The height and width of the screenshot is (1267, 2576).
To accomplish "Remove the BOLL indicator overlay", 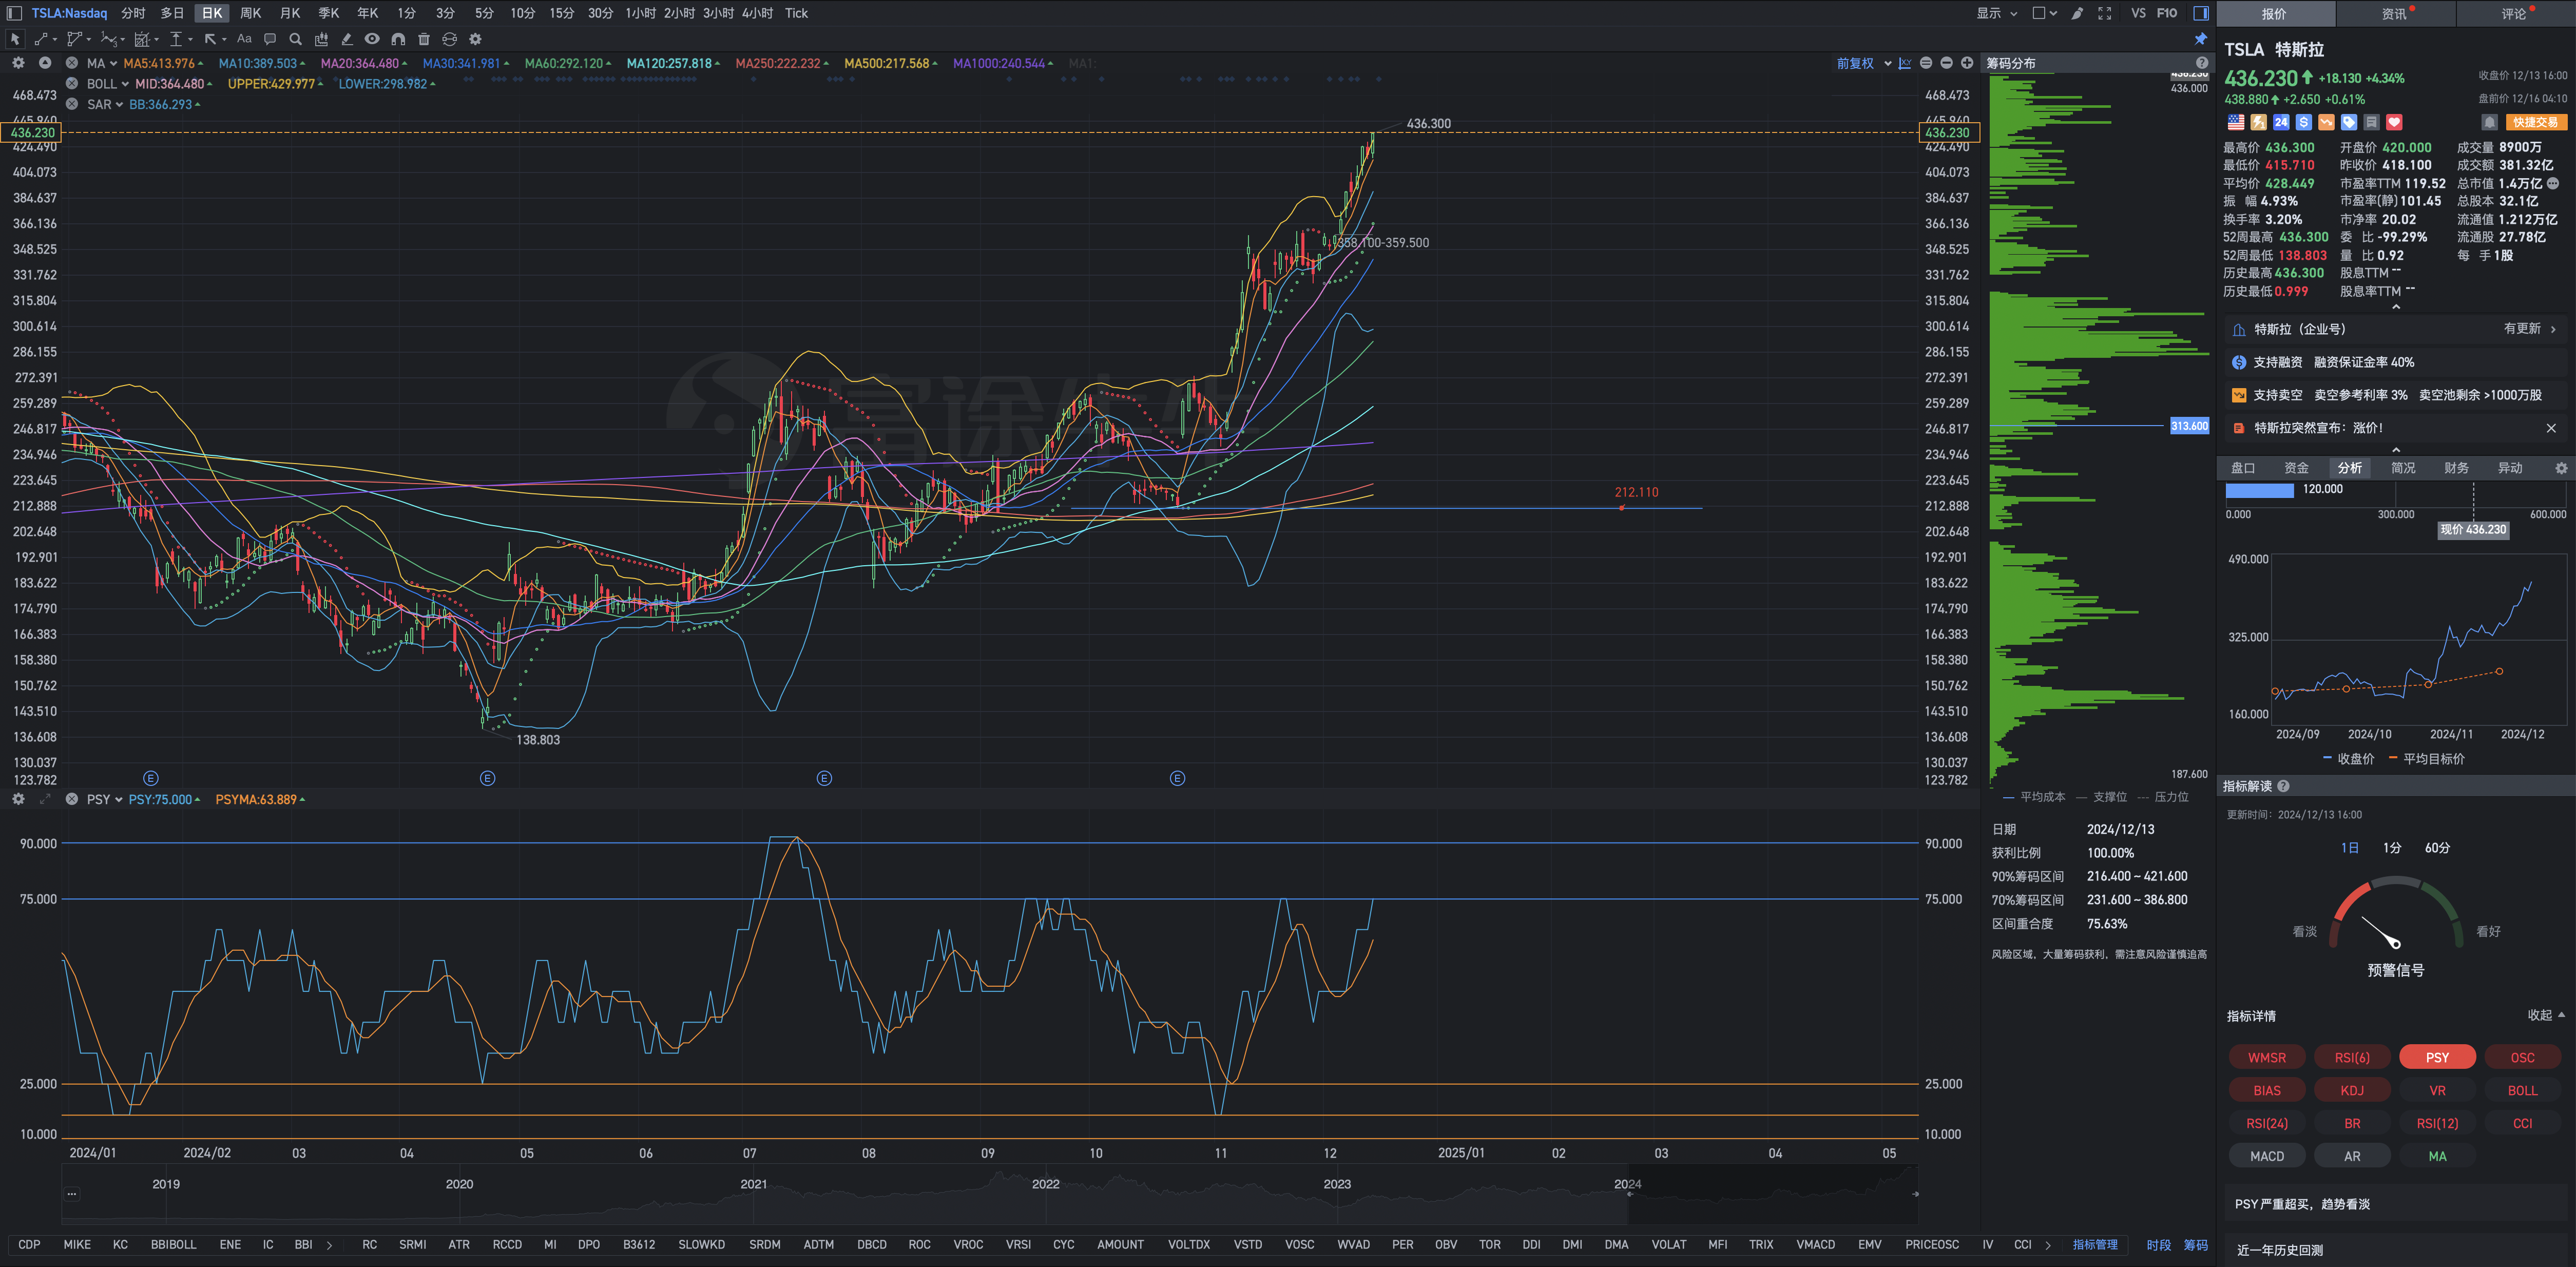I will point(72,84).
